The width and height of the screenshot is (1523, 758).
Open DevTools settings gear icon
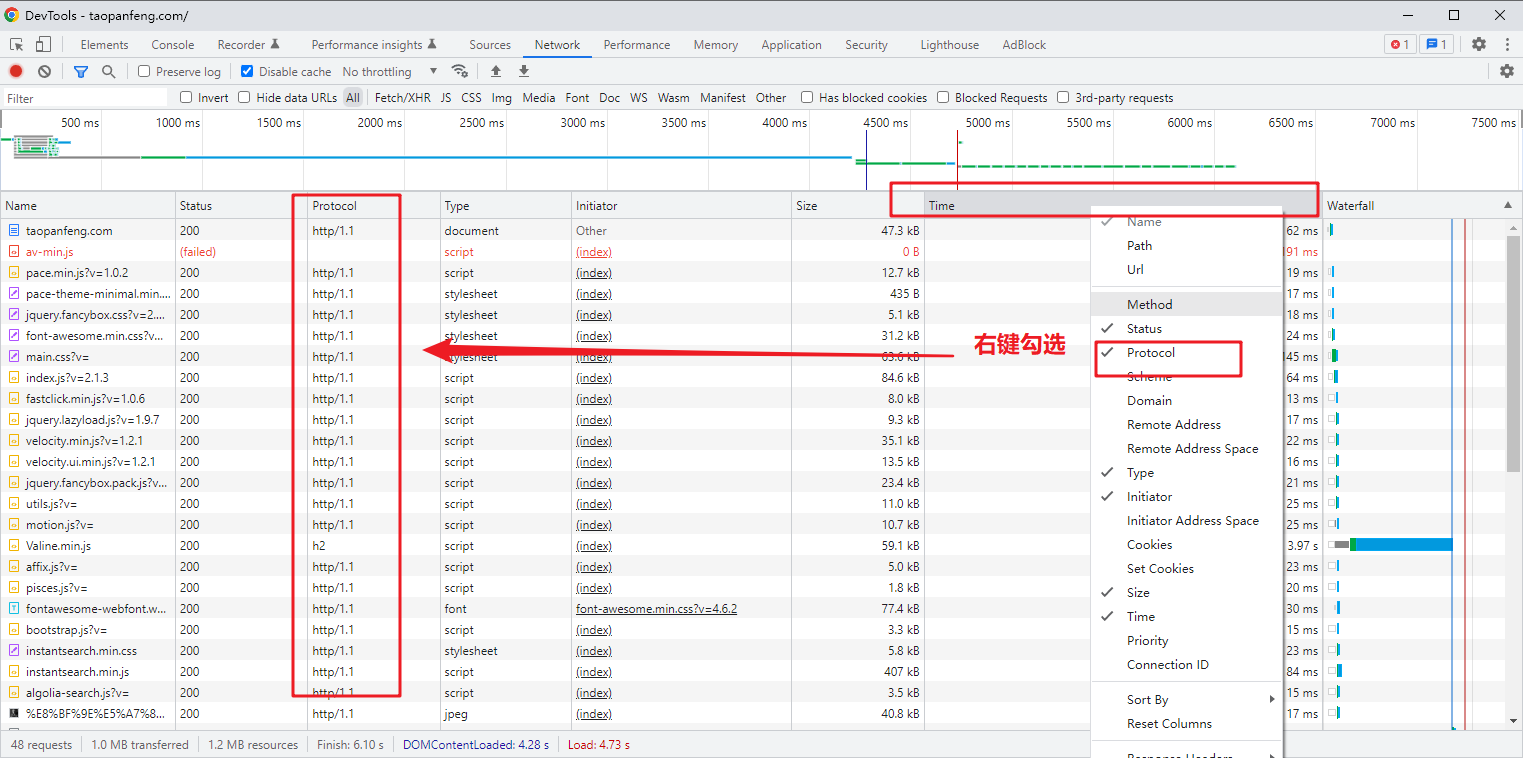point(1479,44)
